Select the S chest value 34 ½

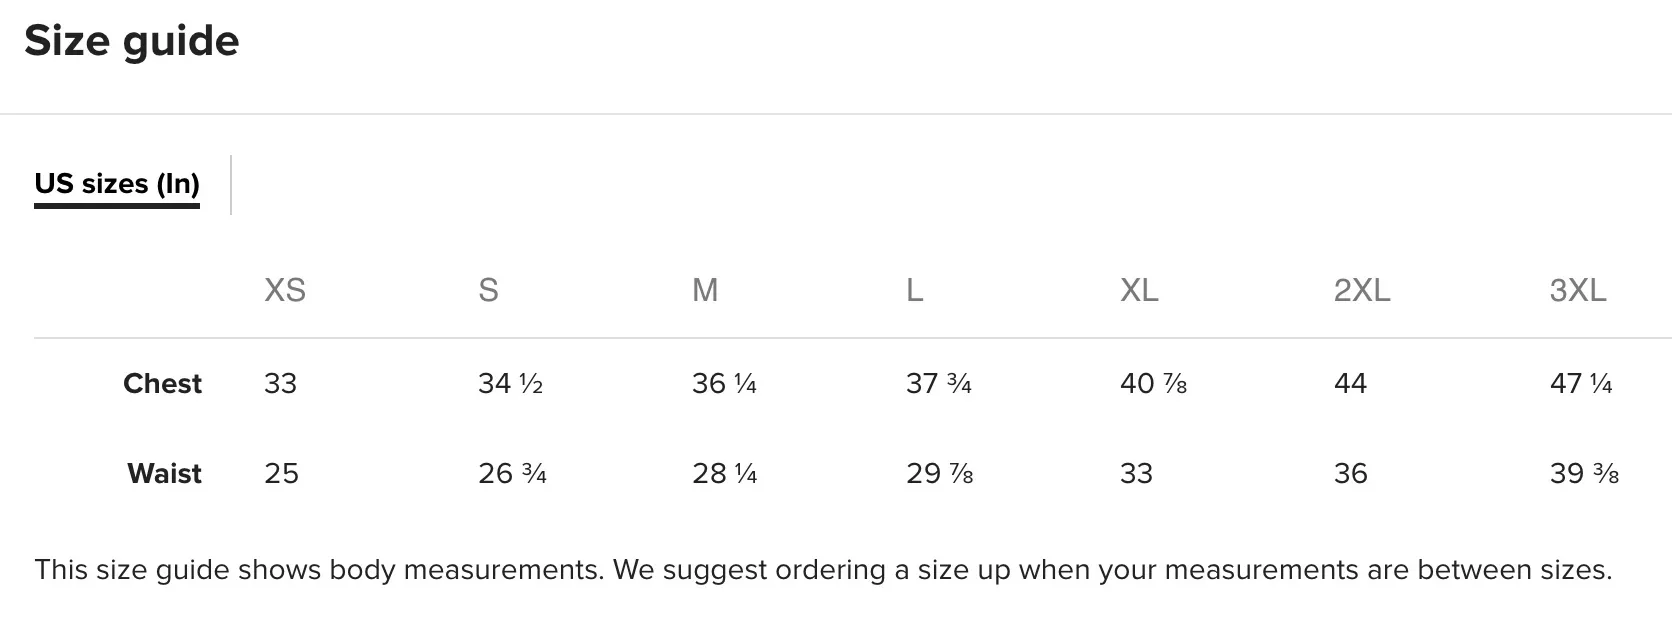point(510,384)
